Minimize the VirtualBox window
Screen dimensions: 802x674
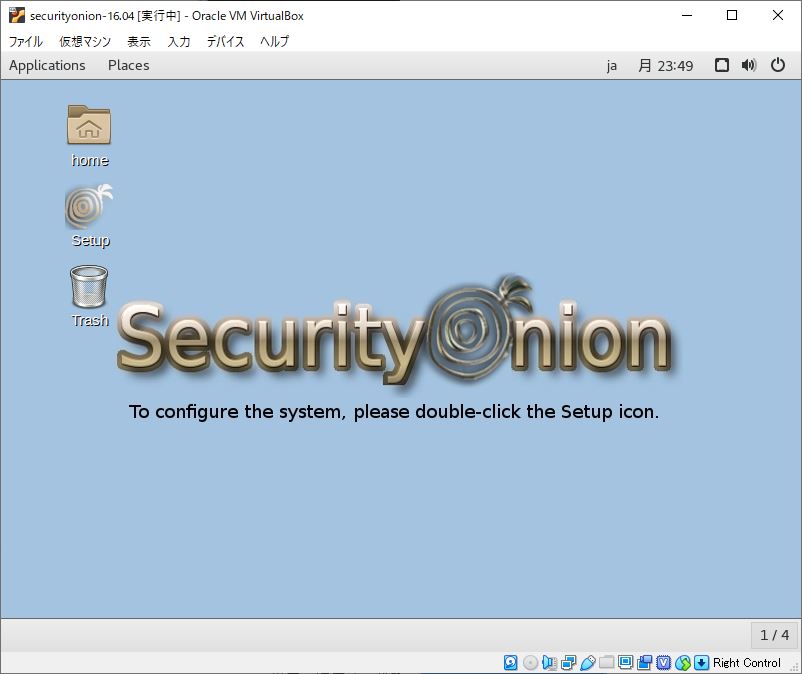click(687, 15)
